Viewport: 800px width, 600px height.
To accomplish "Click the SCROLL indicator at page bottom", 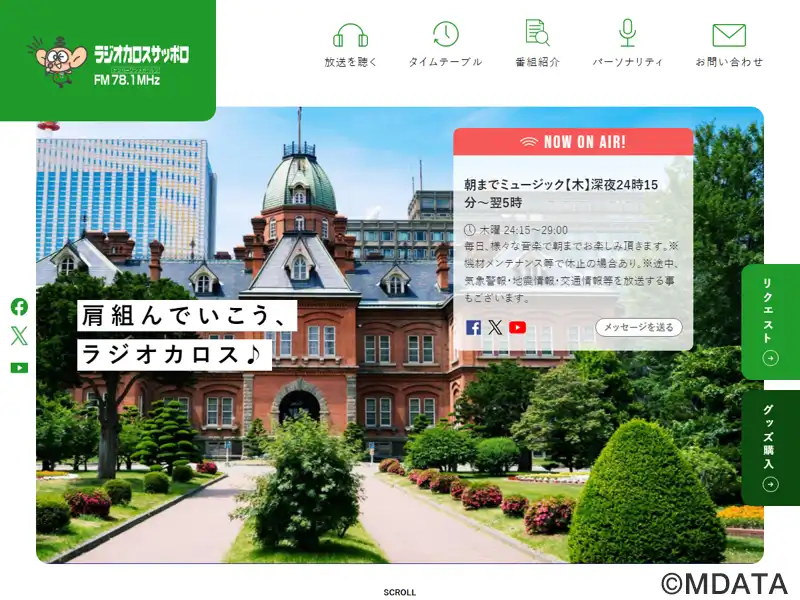I will [399, 592].
